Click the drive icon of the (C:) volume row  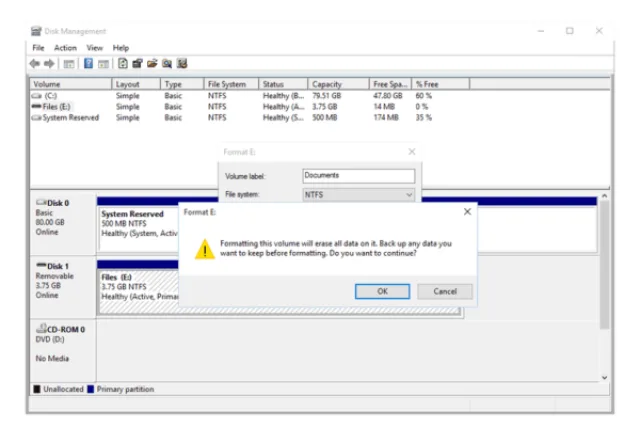coord(37,96)
